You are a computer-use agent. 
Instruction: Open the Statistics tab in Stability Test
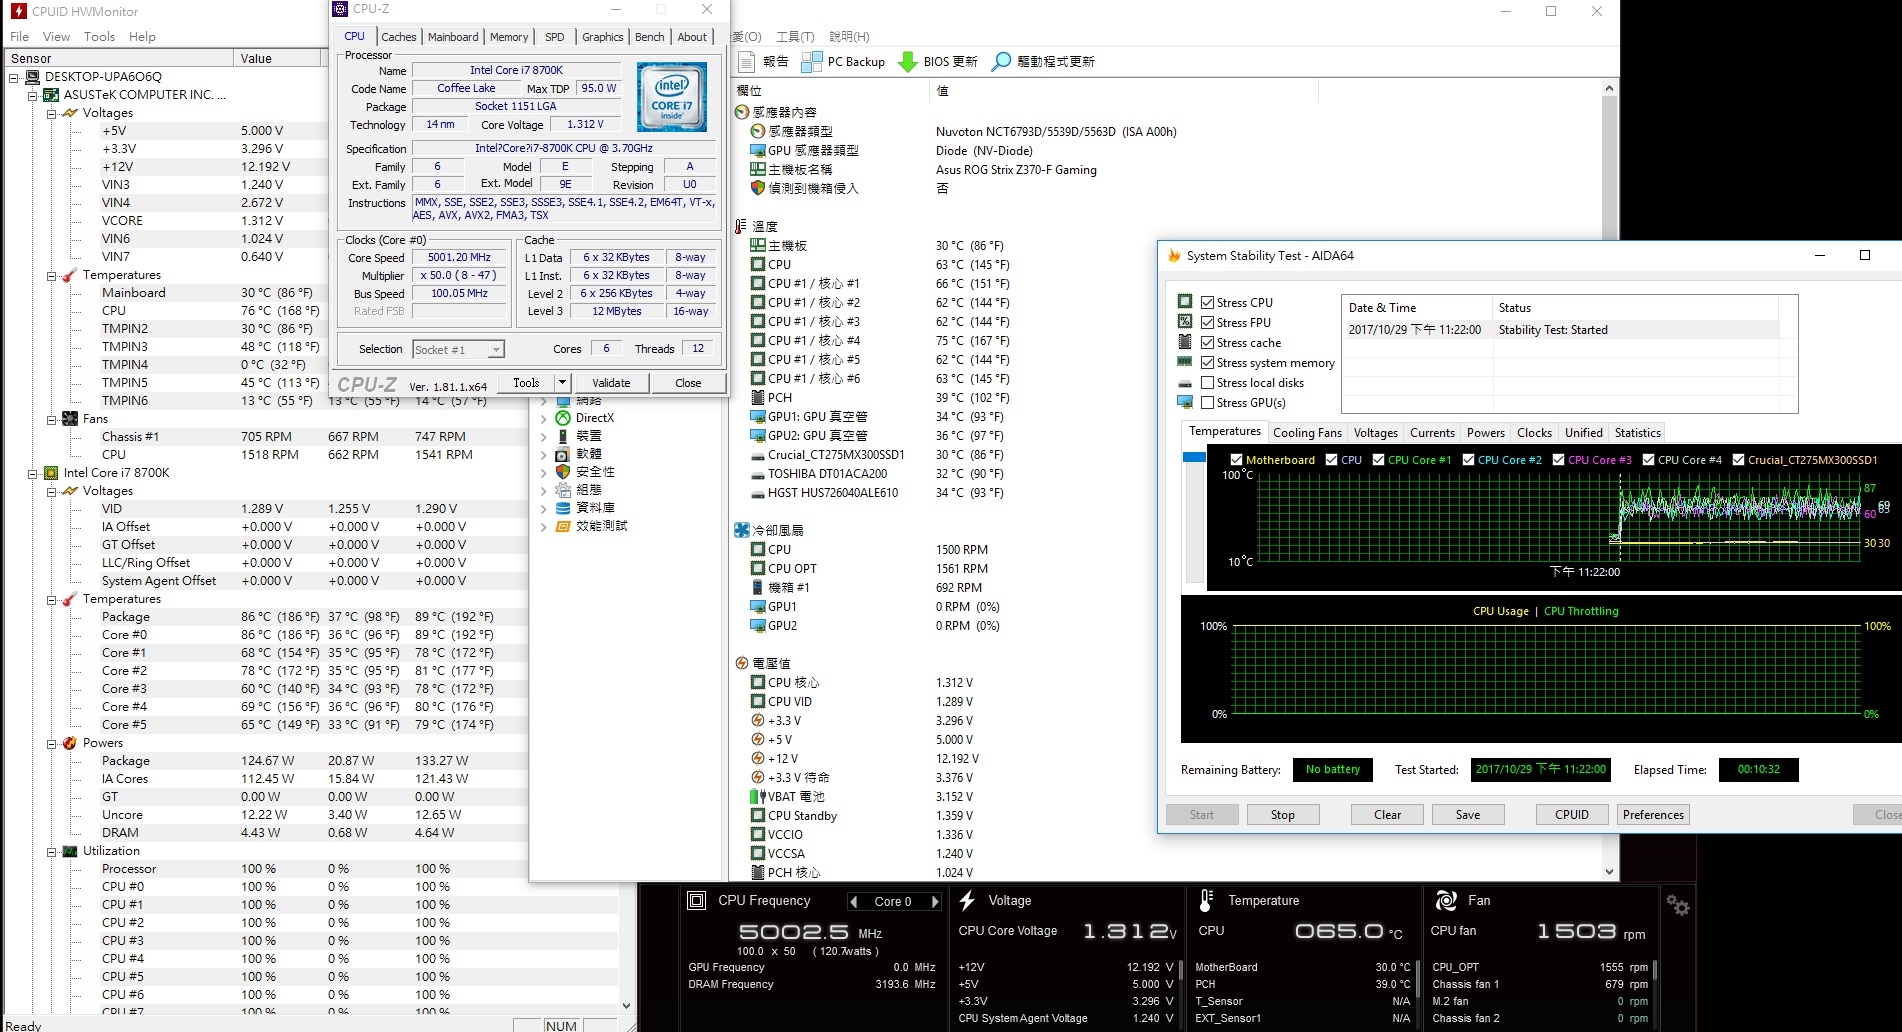[1637, 433]
